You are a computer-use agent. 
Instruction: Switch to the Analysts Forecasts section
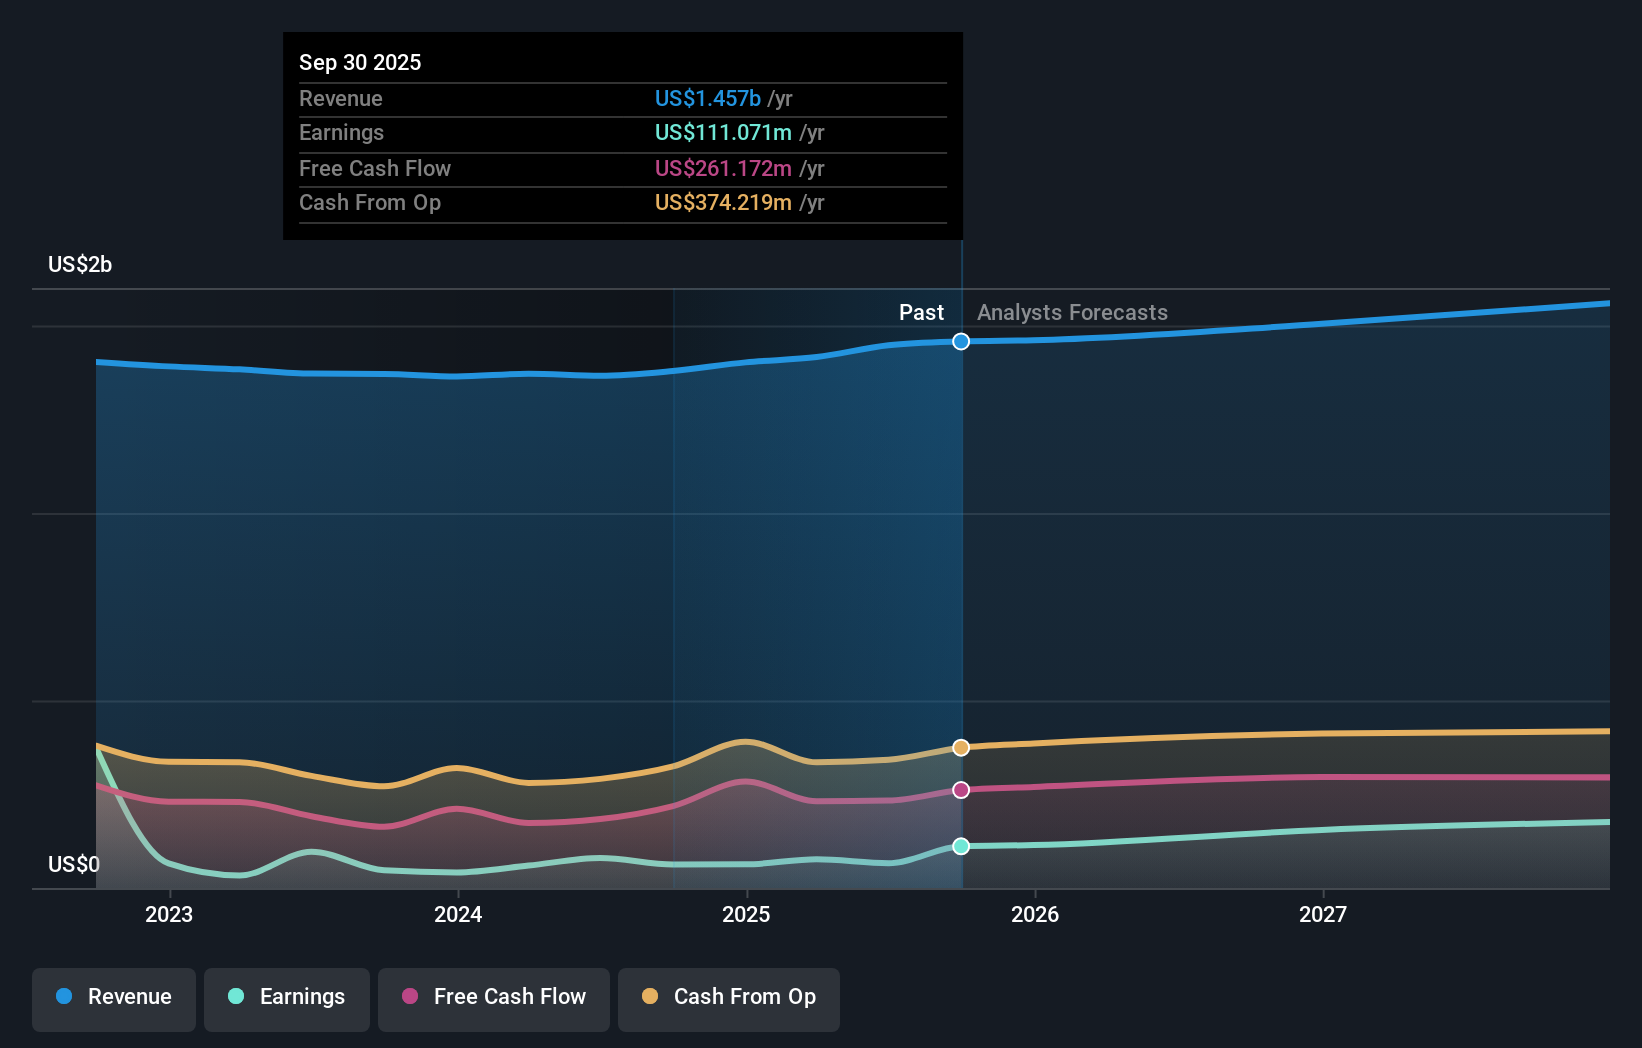click(1071, 312)
